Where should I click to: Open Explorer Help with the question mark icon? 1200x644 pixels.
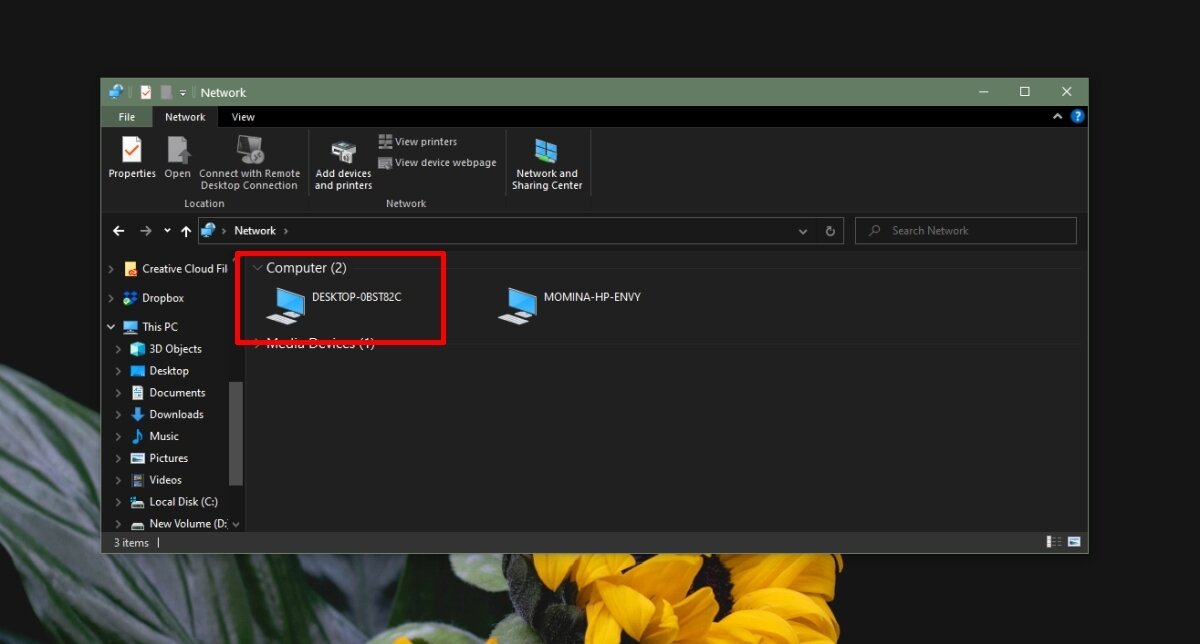pos(1077,116)
